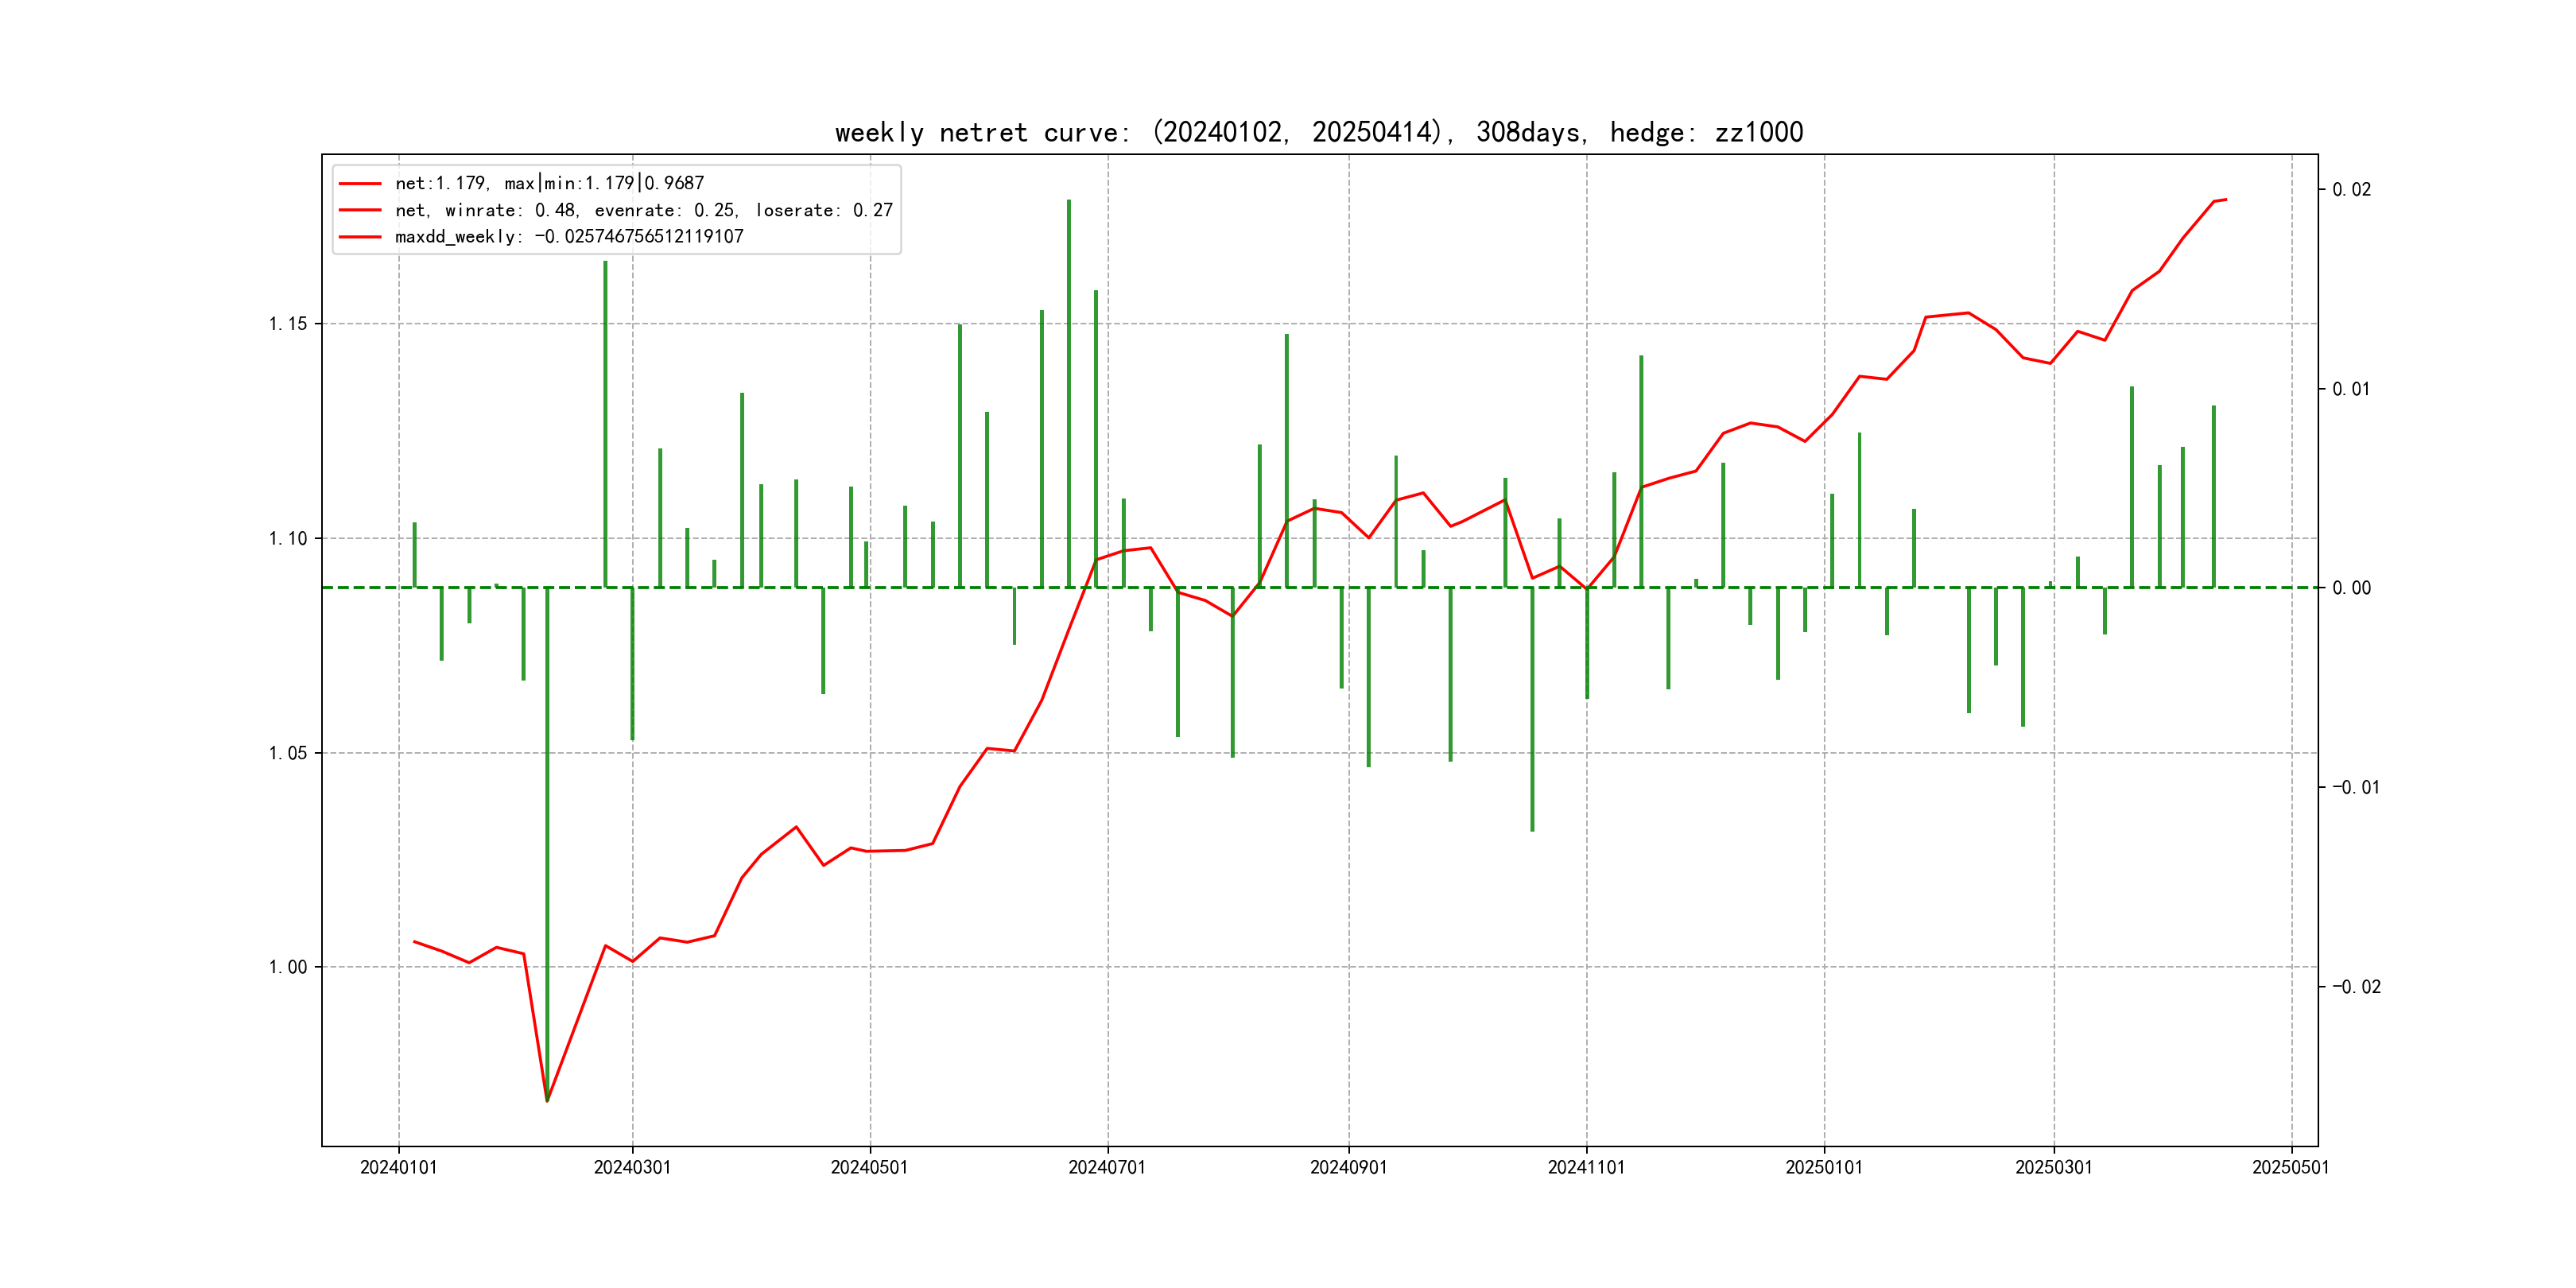Click the 20240101 x-axis date label
This screenshot has width=2576, height=1288.
point(398,1167)
